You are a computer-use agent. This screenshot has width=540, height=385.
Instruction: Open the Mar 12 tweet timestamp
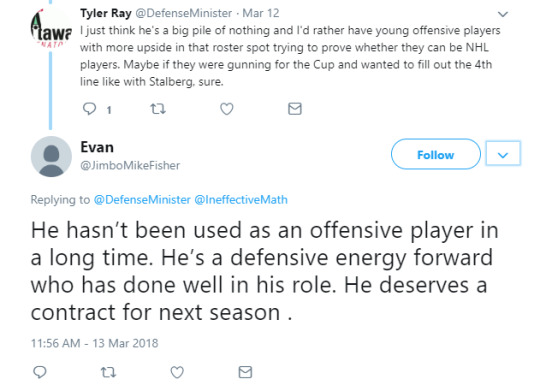(261, 13)
